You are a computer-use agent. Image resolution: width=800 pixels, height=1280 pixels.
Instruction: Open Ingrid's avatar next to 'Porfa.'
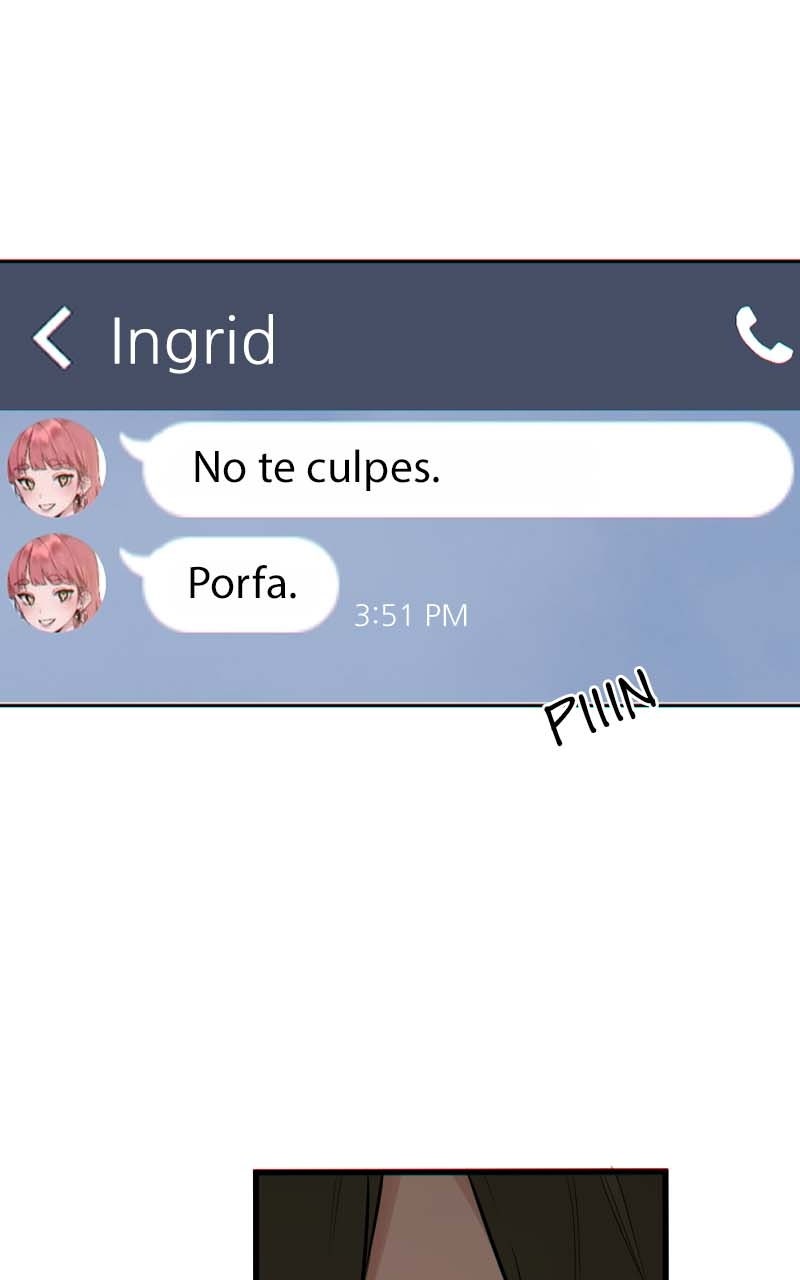(x=56, y=583)
